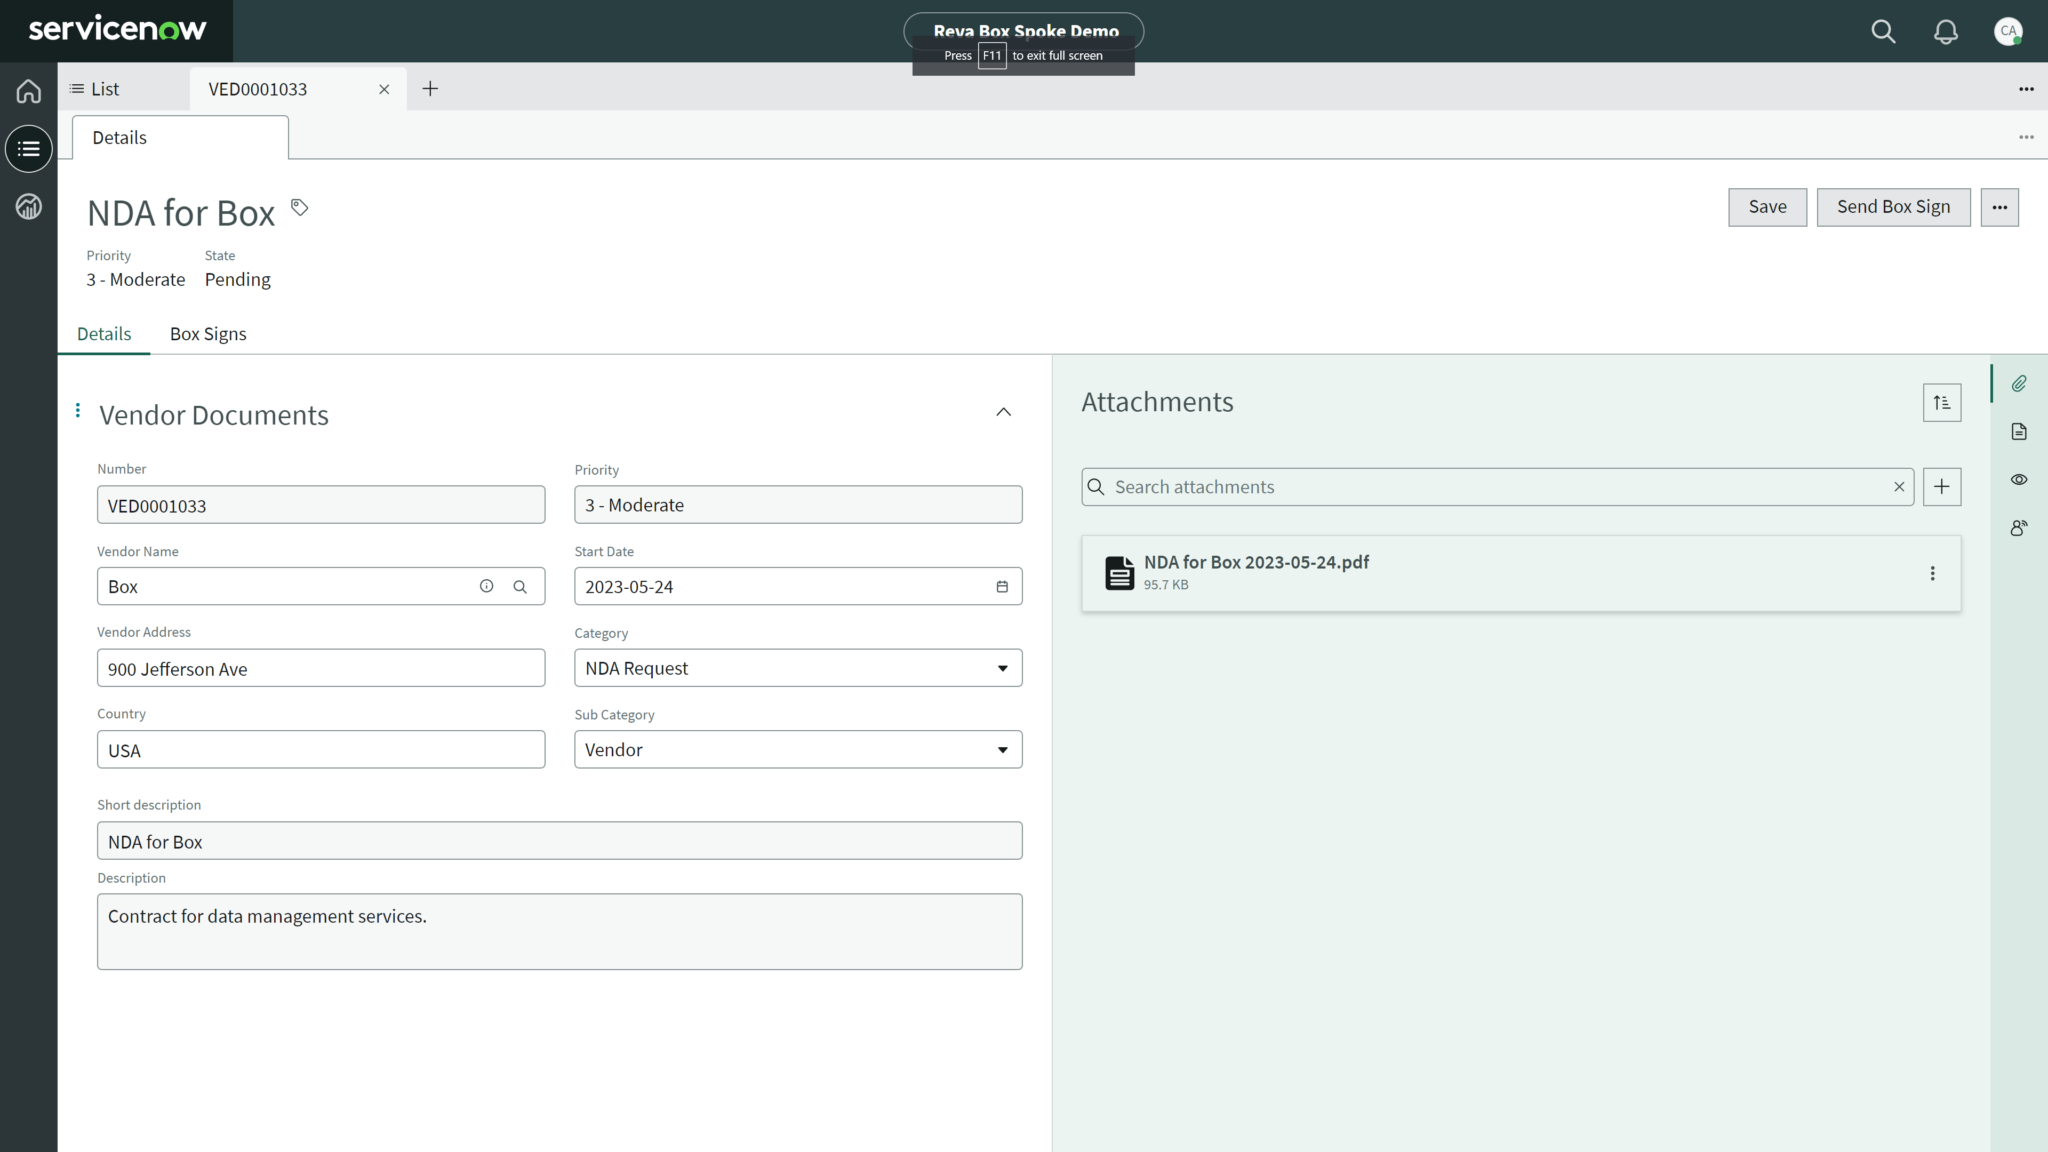Click the Reva Box Spoke Demo pill
Image resolution: width=2048 pixels, height=1152 pixels.
tap(1023, 31)
